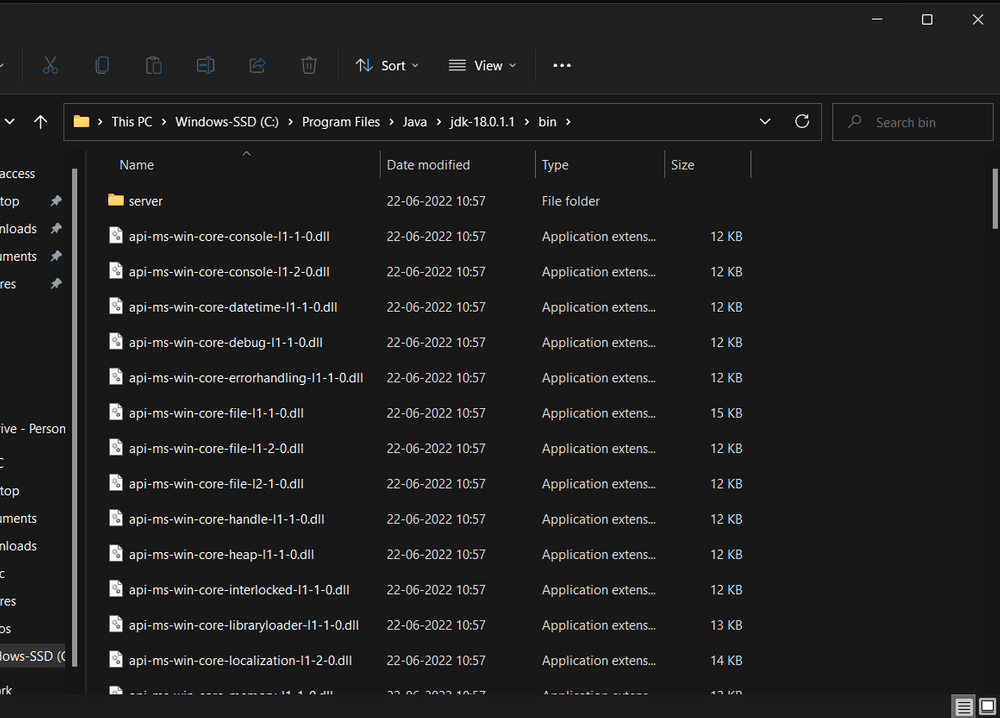Switch to details view toggle
Screen dimensions: 1000x718
pyautogui.click(x=964, y=707)
